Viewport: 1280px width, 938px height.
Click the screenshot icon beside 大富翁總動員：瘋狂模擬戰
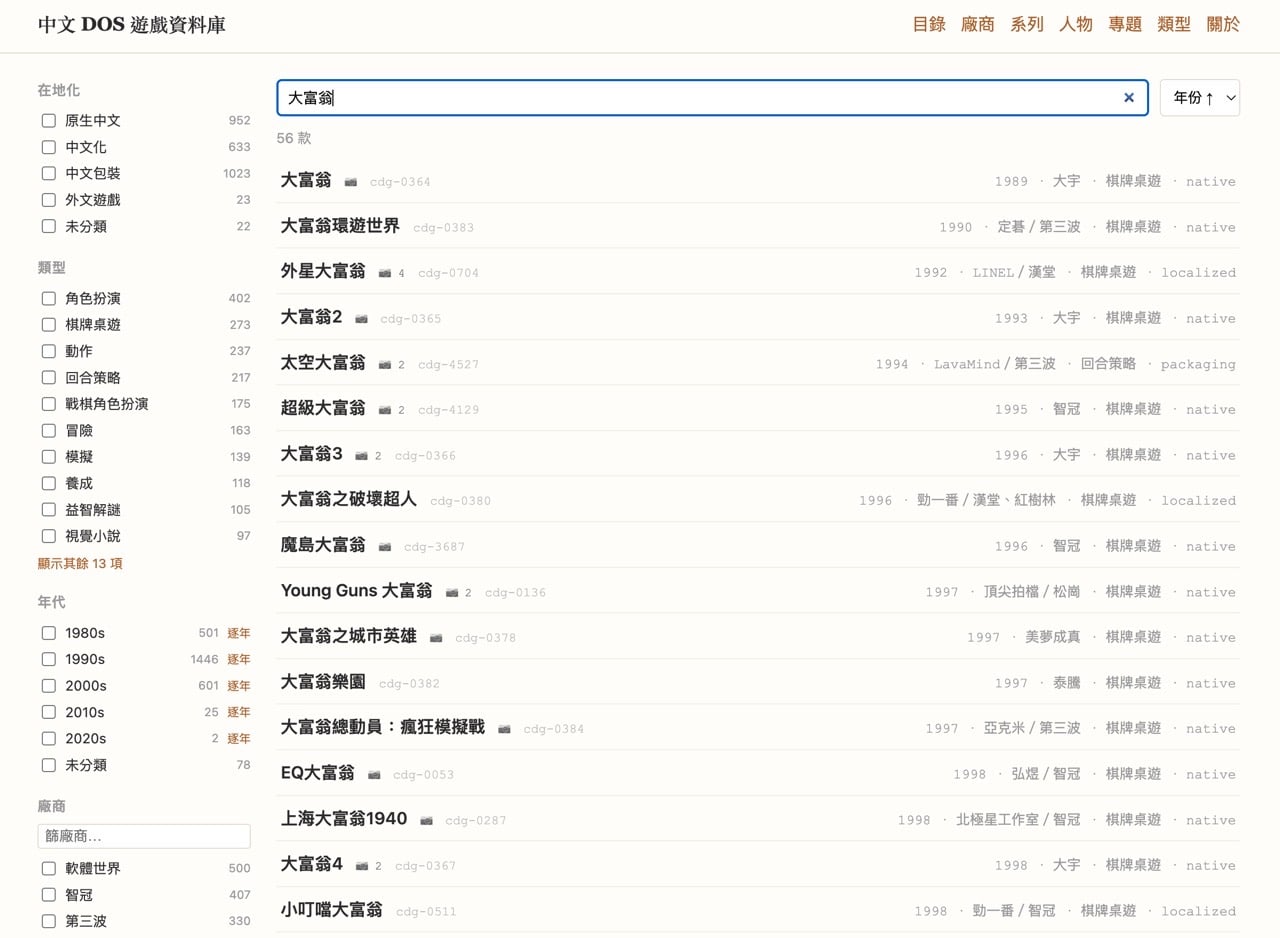(504, 729)
